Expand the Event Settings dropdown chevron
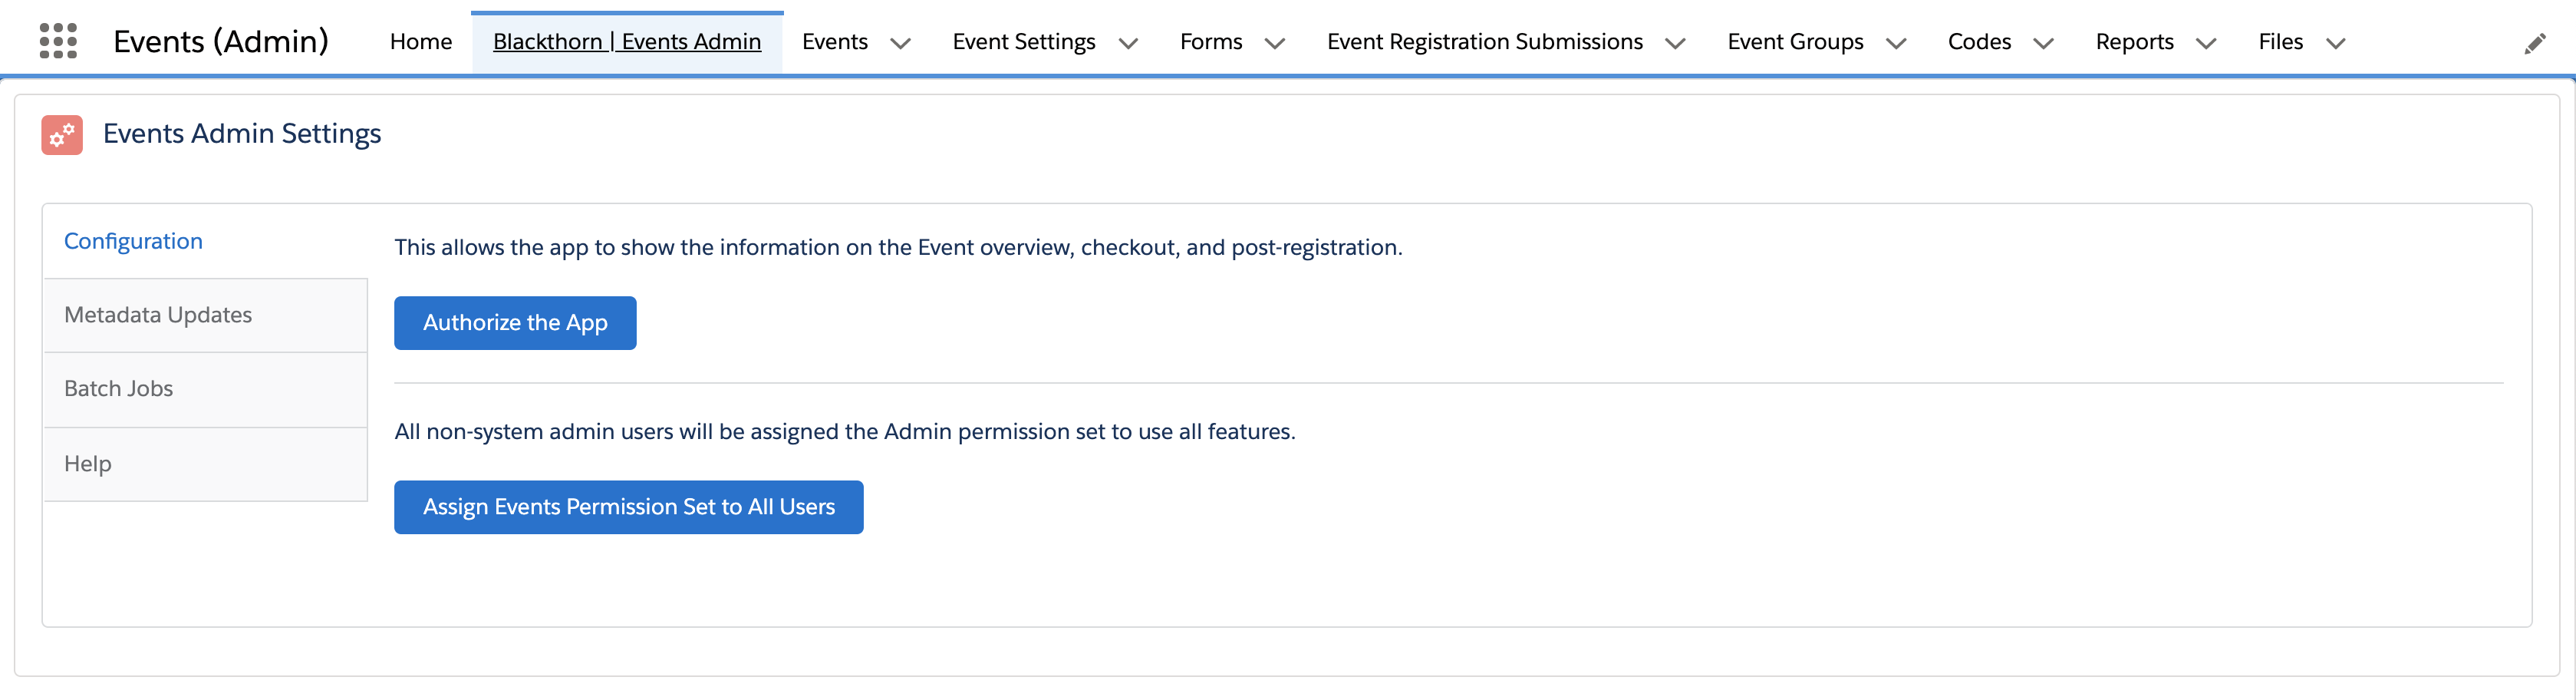This screenshot has height=700, width=2576. pyautogui.click(x=1128, y=43)
